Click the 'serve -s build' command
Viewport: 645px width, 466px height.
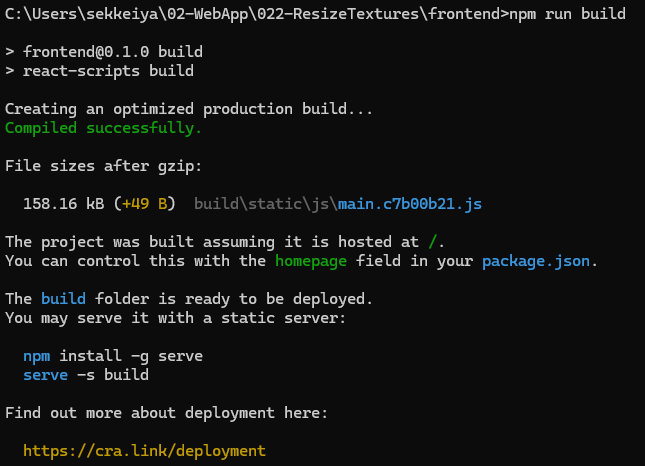85,374
